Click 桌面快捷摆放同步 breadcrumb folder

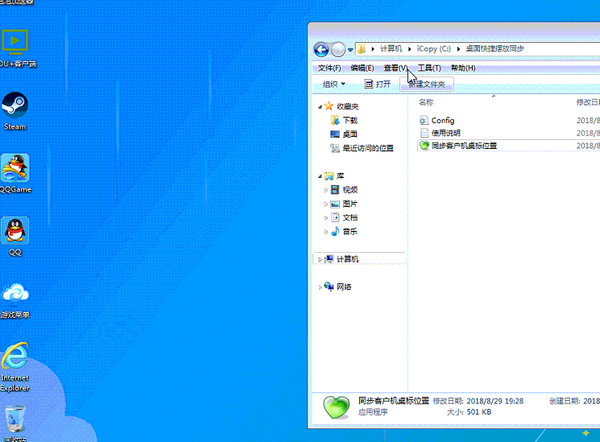pyautogui.click(x=494, y=49)
